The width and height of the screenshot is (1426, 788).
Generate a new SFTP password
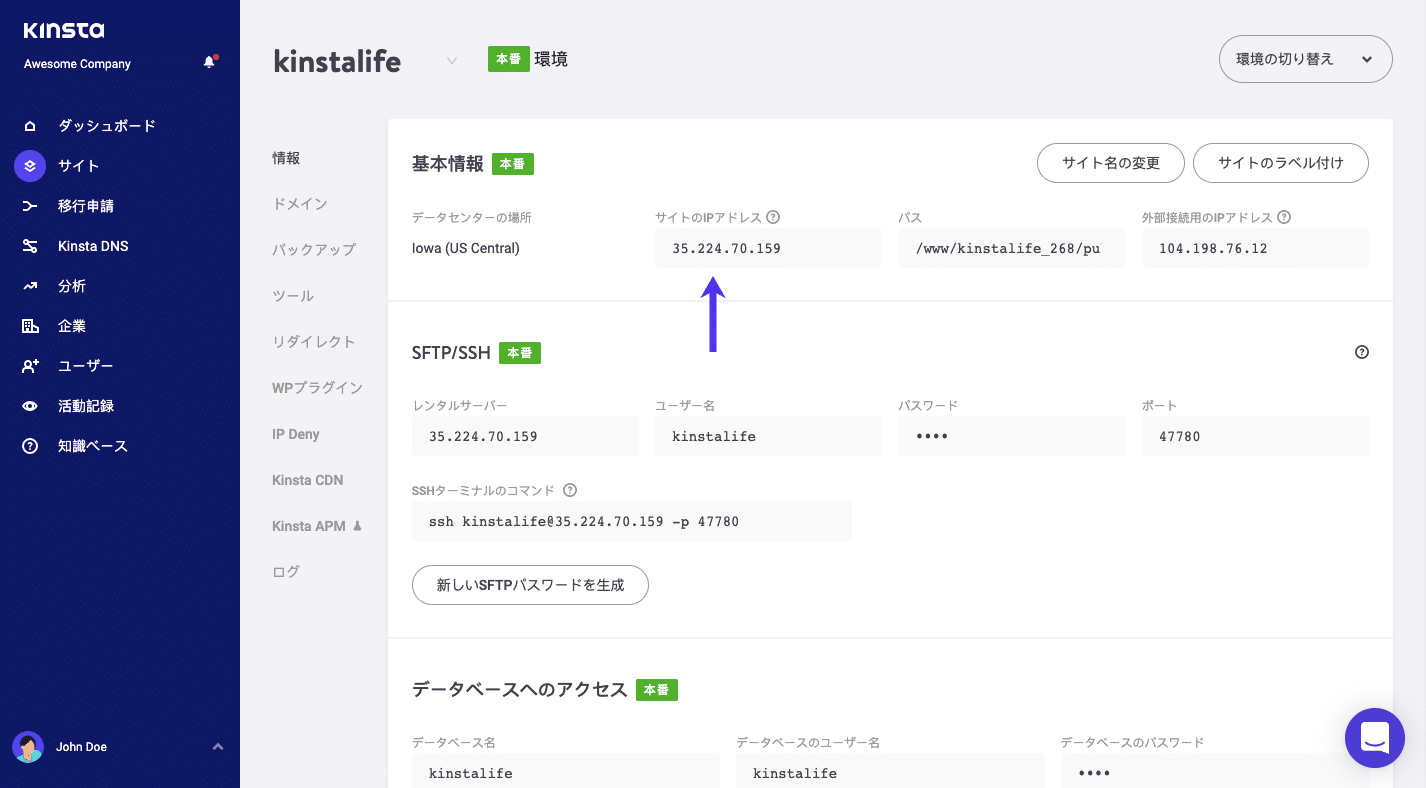(530, 585)
